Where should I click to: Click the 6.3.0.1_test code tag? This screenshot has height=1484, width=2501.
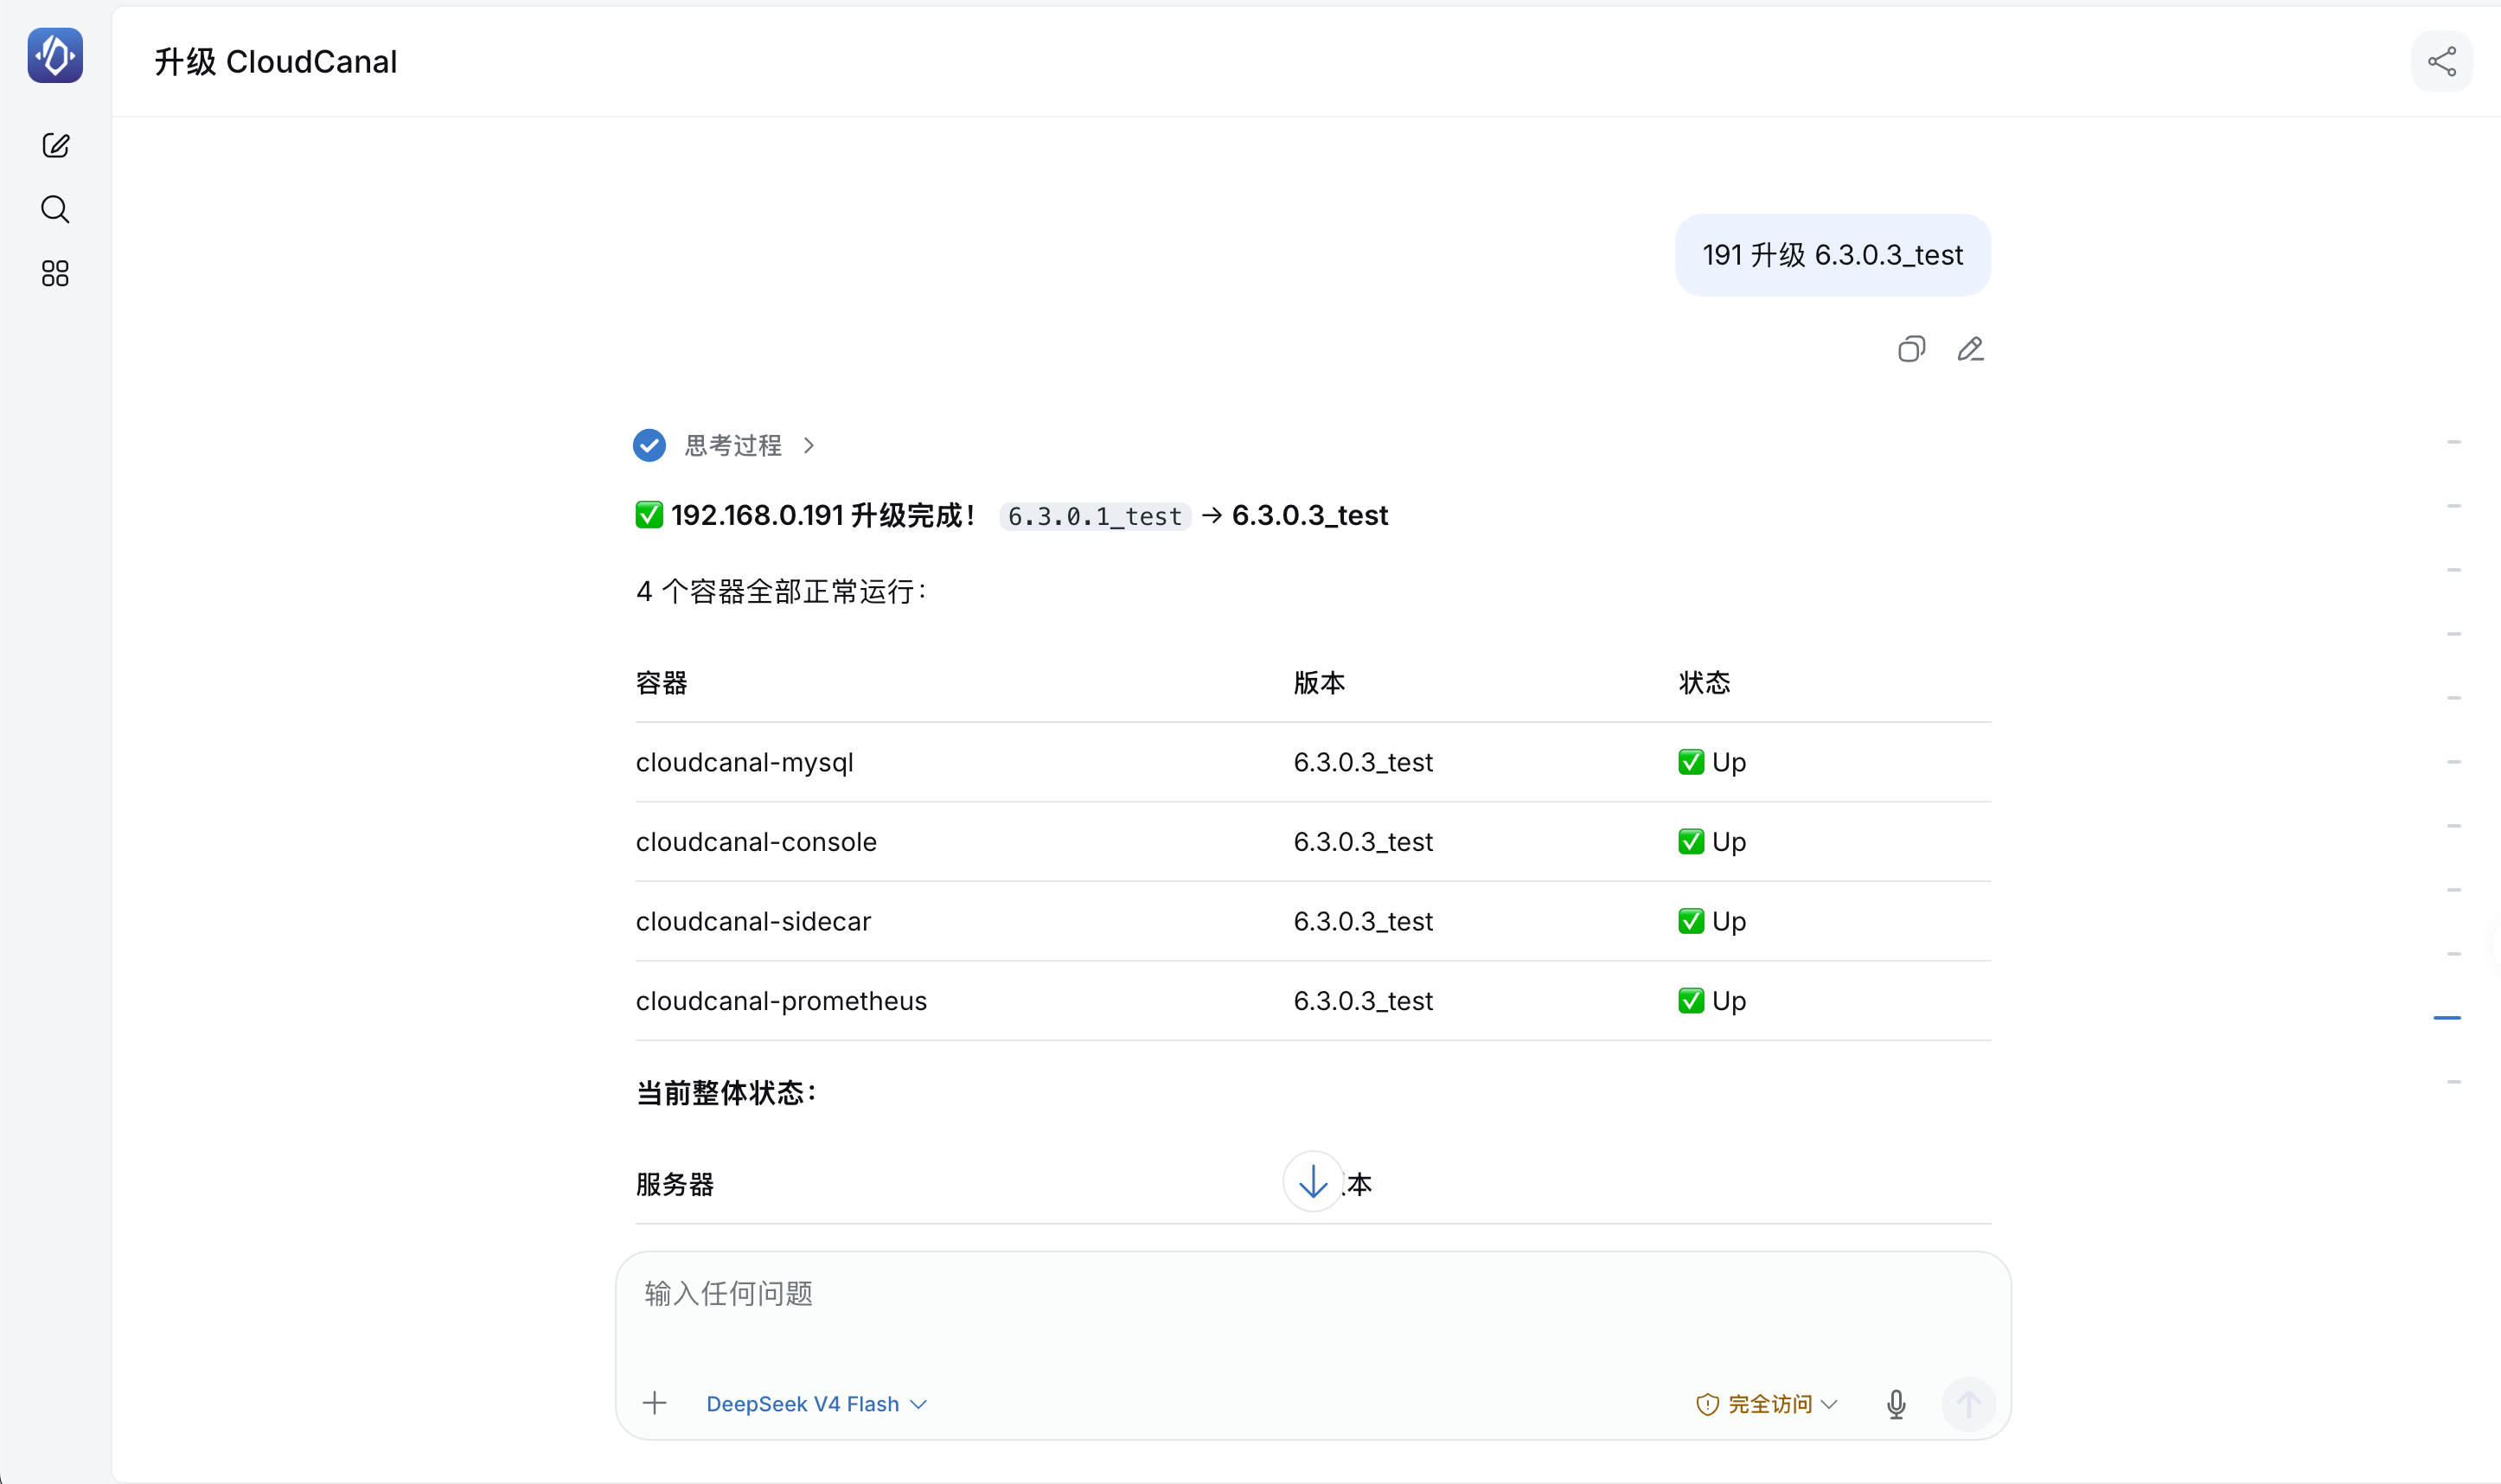(x=1094, y=516)
